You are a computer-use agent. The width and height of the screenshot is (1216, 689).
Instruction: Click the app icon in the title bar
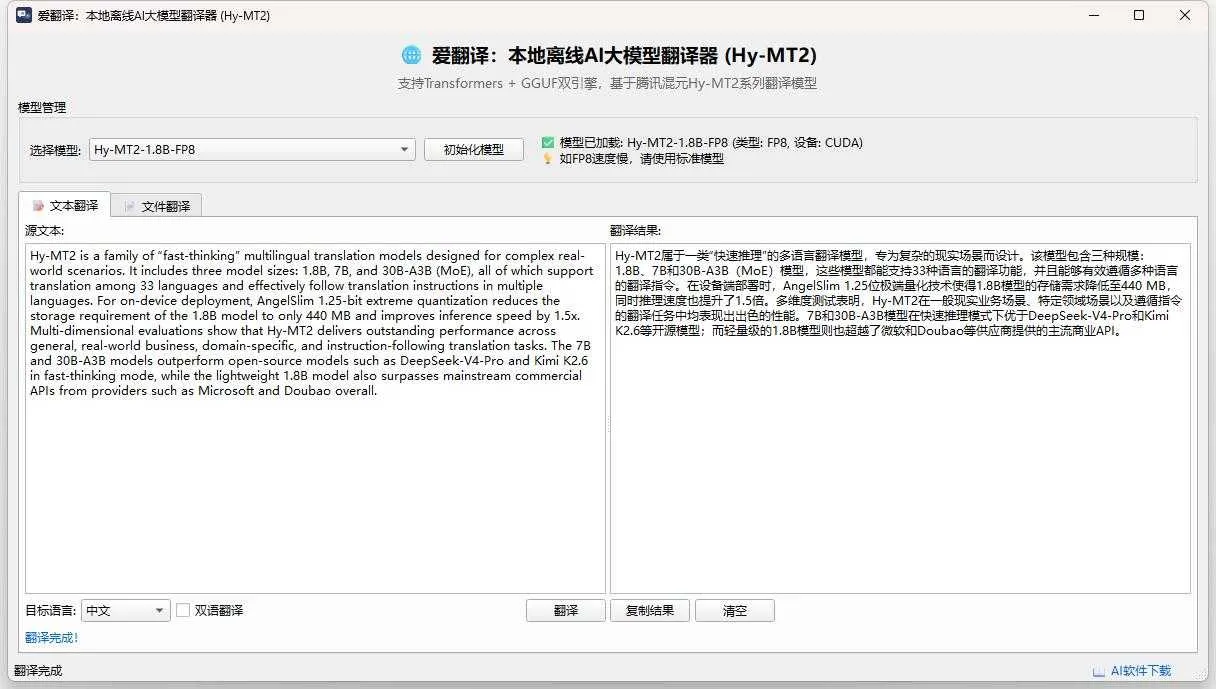coord(23,15)
